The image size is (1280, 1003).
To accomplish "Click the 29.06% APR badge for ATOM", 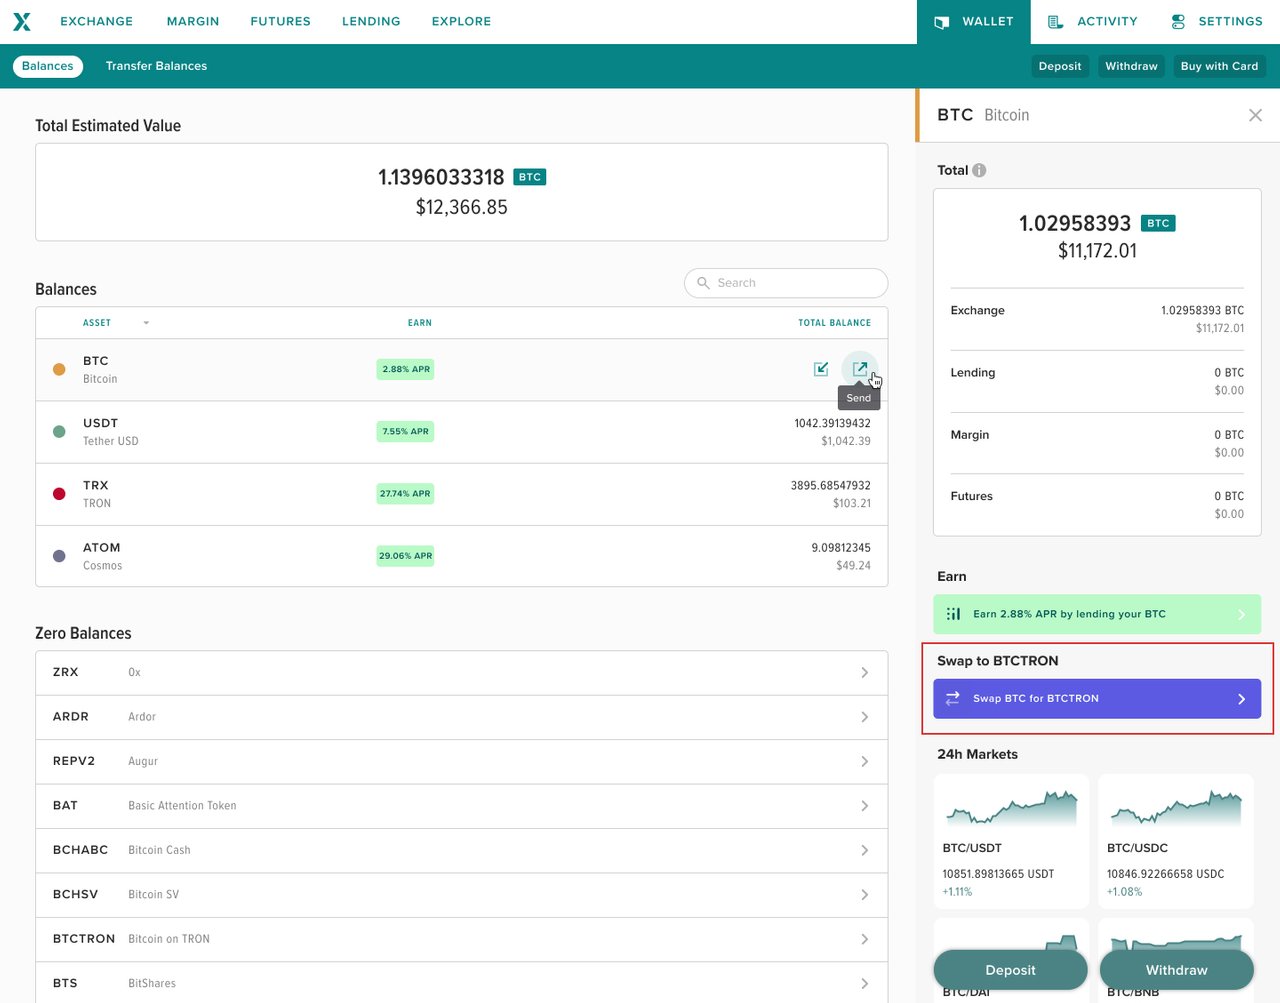I will click(x=405, y=555).
